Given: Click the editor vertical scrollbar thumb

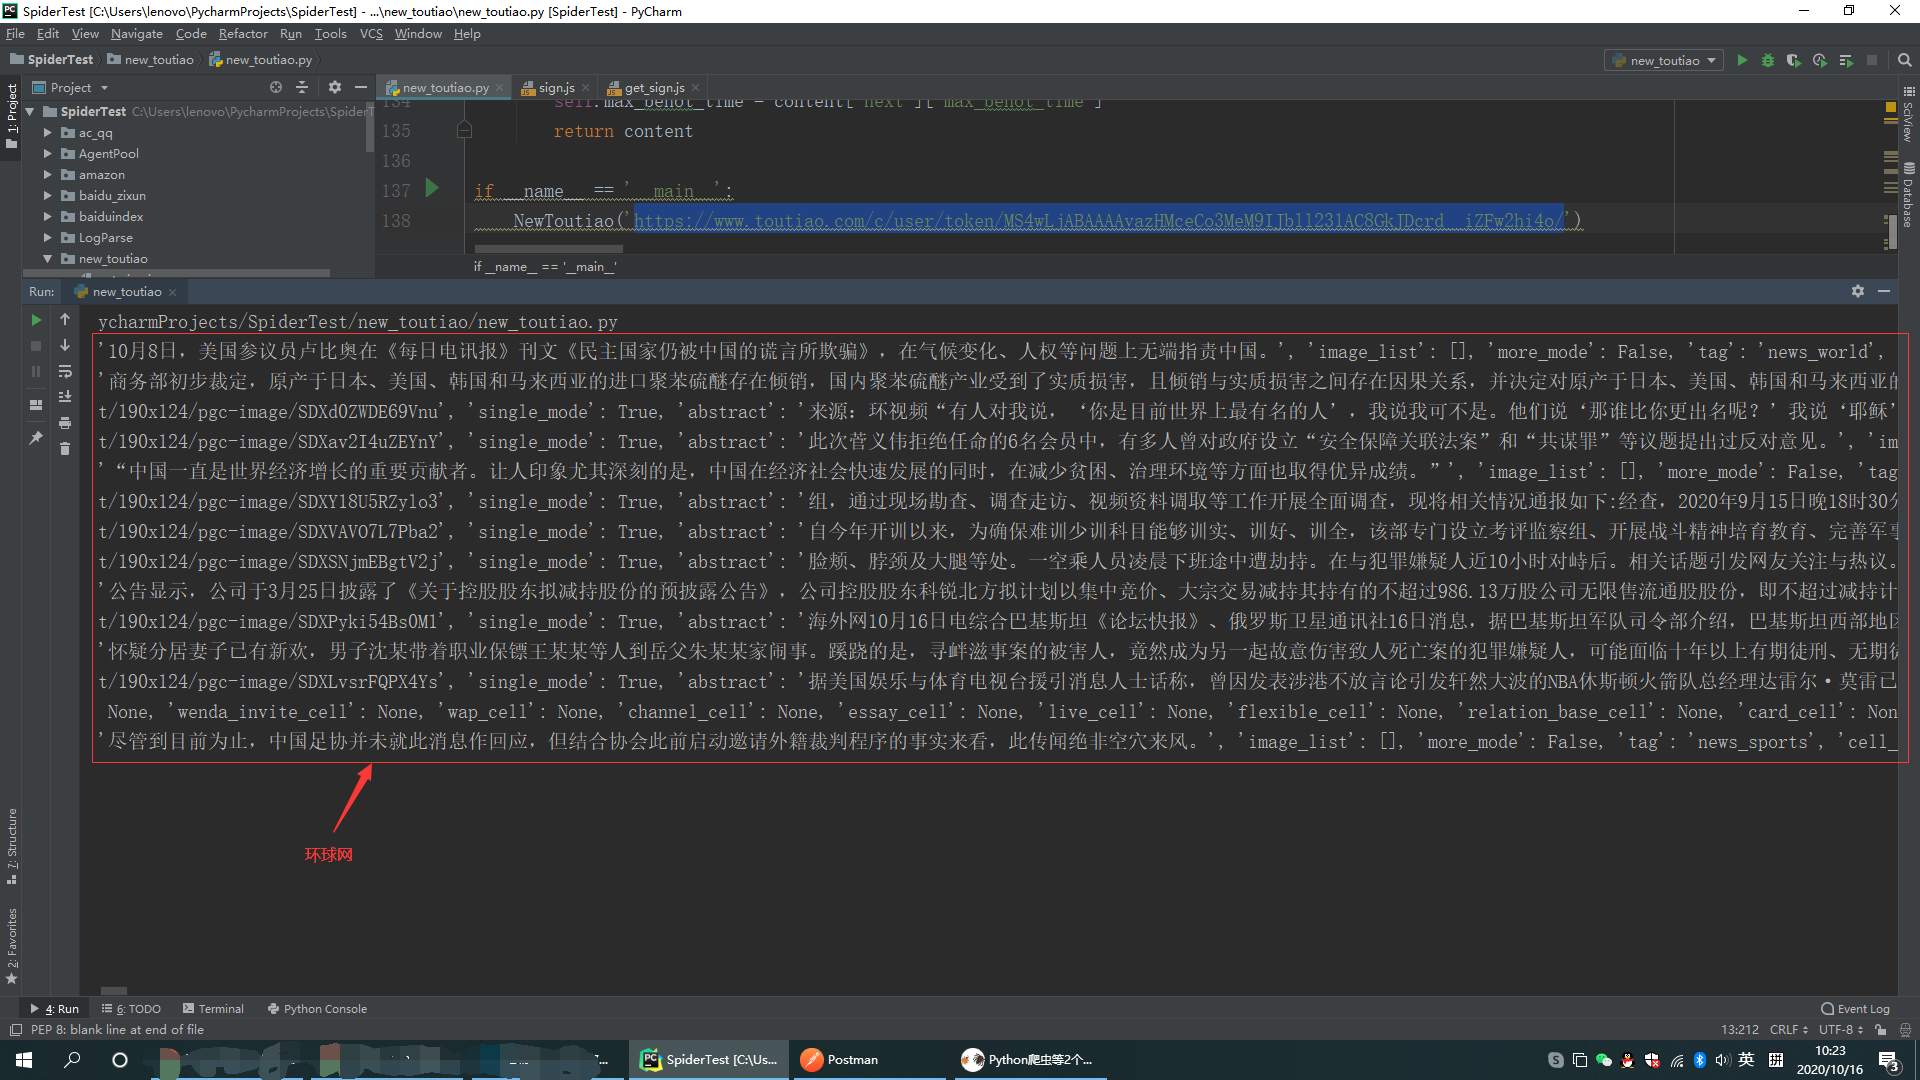Looking at the screenshot, I should [x=1892, y=231].
